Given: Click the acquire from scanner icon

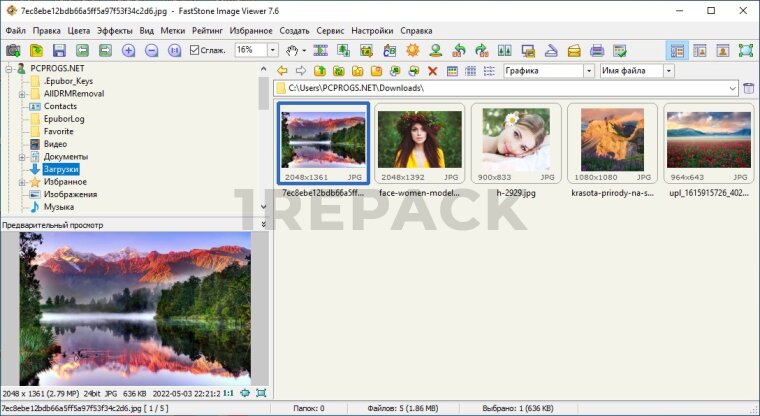Looking at the screenshot, I should click(x=551, y=50).
